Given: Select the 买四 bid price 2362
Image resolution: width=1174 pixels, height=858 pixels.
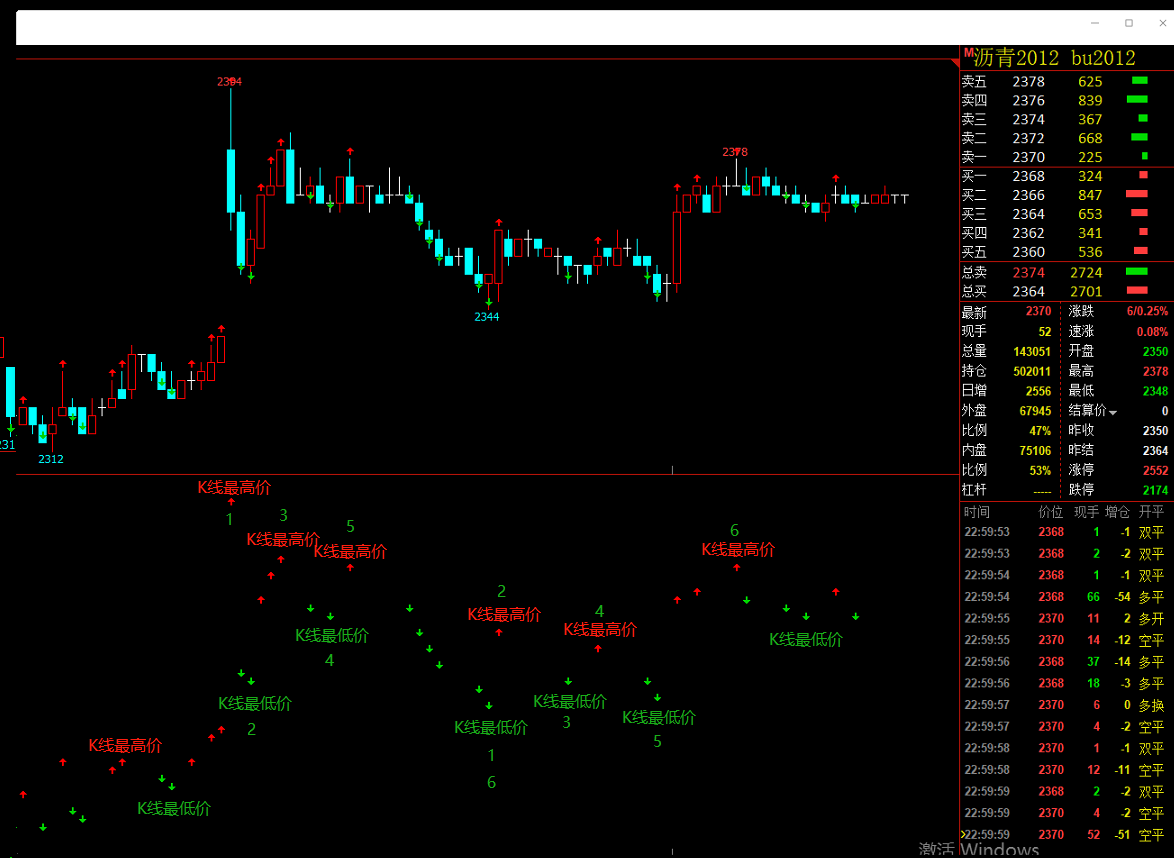Looking at the screenshot, I should (1028, 234).
